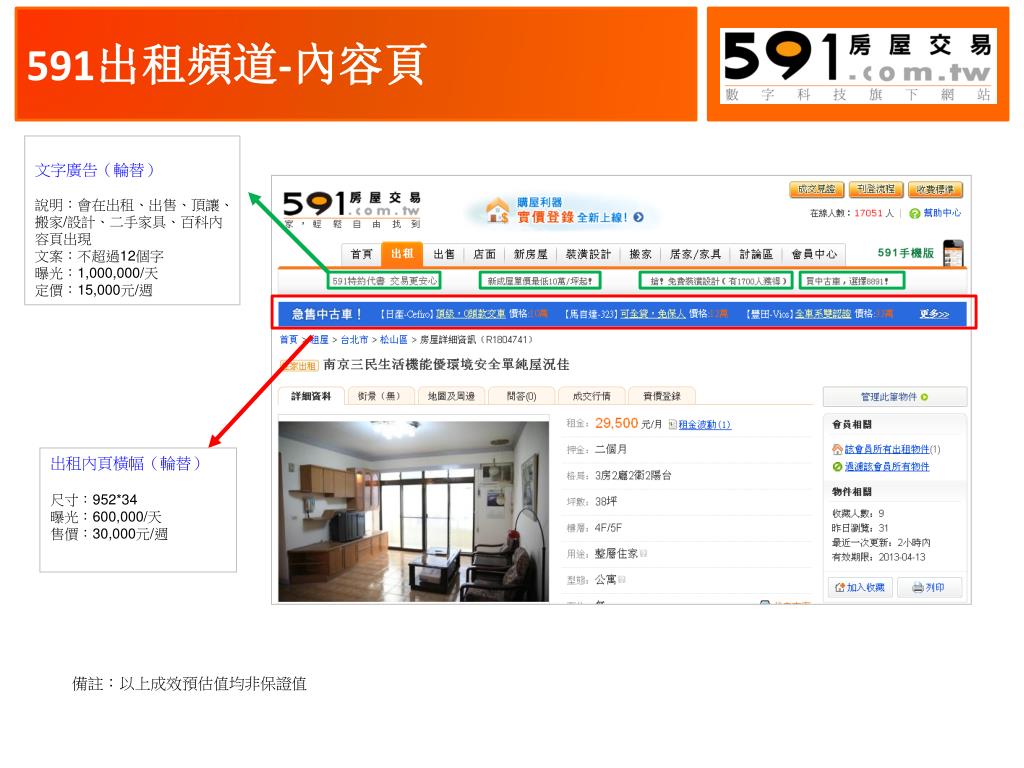Click the 首頁 breadcrumb link
This screenshot has width=1024, height=768.
(x=289, y=340)
